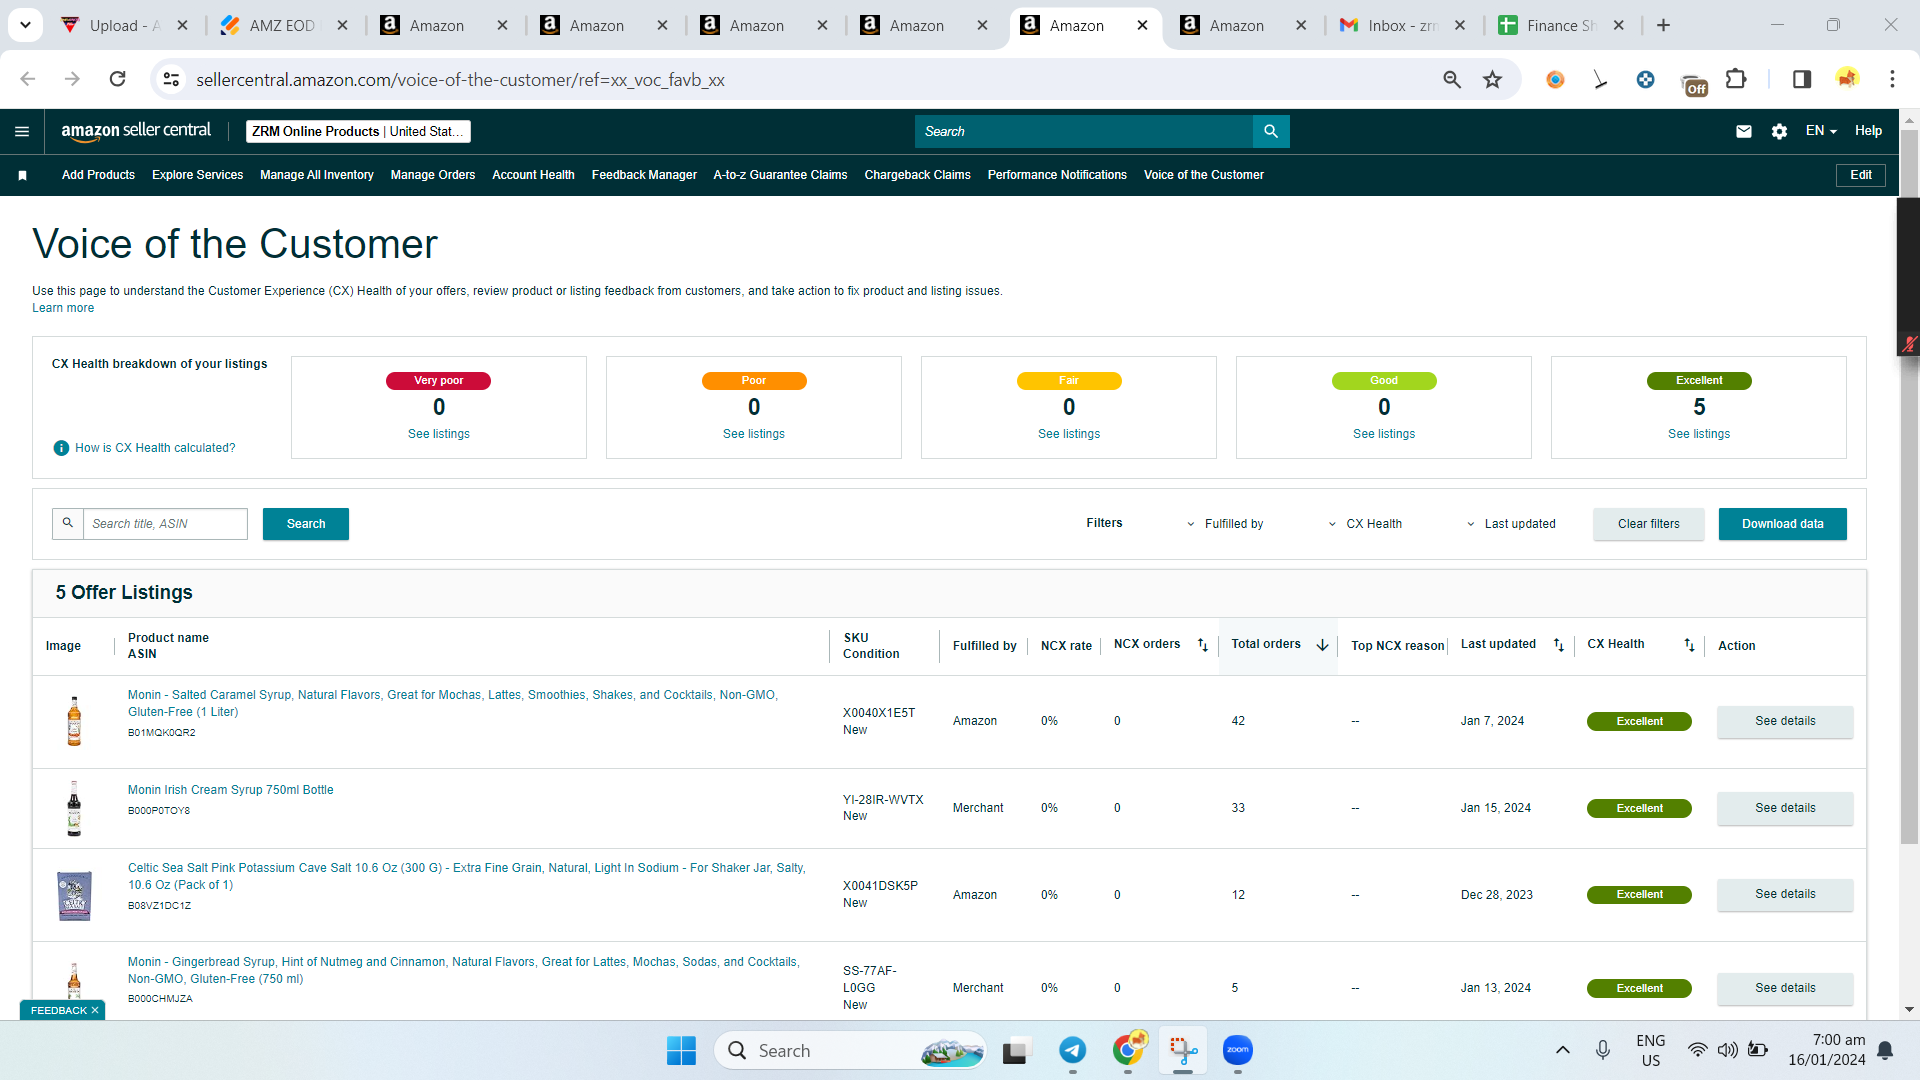Screen dimensions: 1920x1080
Task: Open the settings gear icon
Action: click(1779, 131)
